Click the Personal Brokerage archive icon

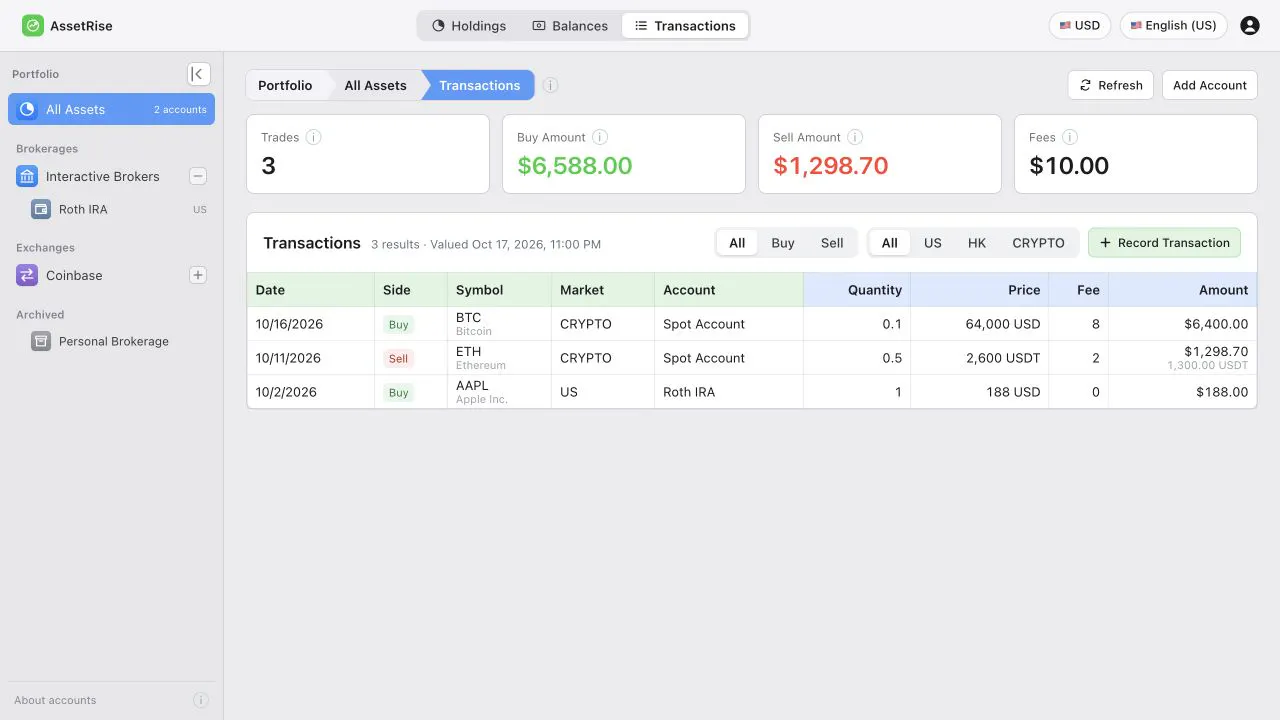(41, 342)
